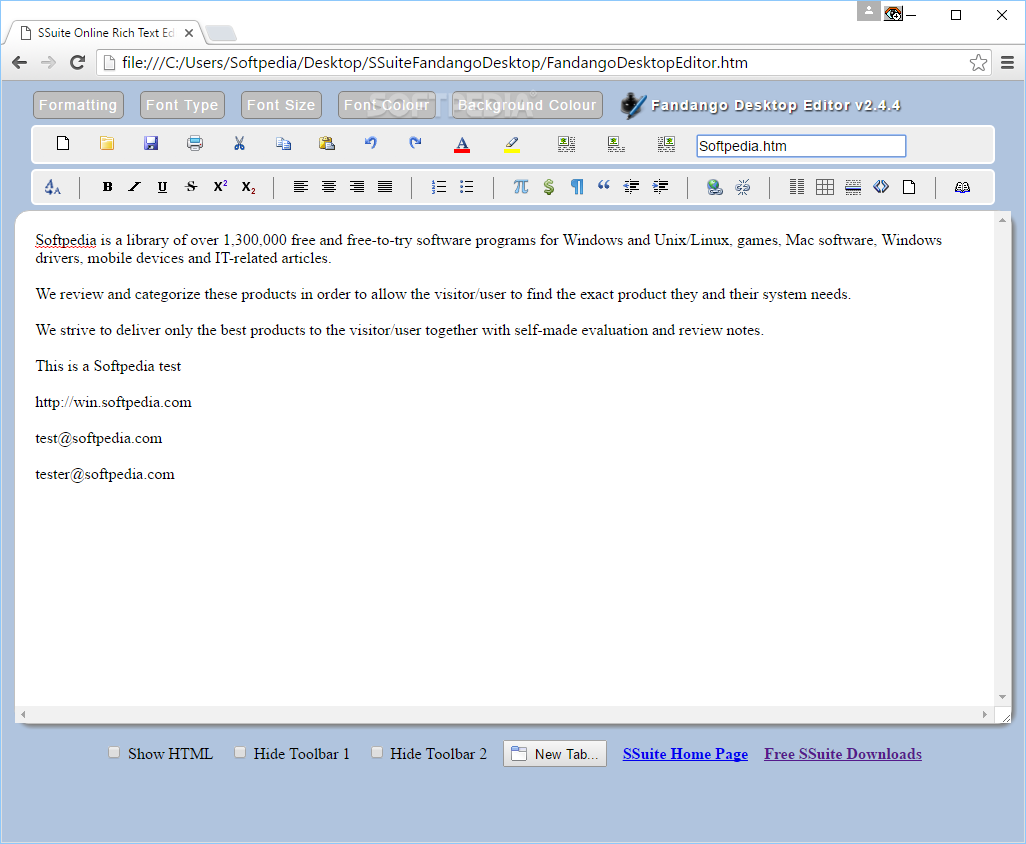Viewport: 1026px width, 844px height.
Task: Insert right-aligned image icon
Action: pos(666,145)
